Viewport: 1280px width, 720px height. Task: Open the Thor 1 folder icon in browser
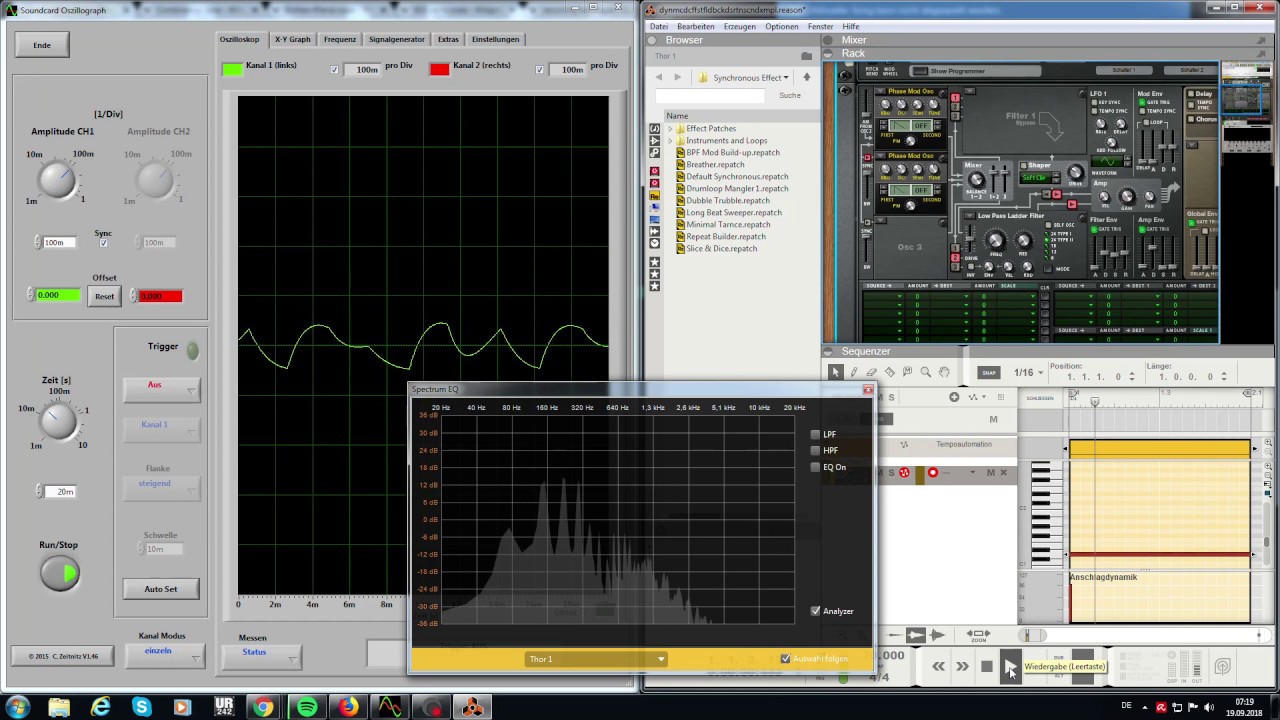(x=806, y=56)
